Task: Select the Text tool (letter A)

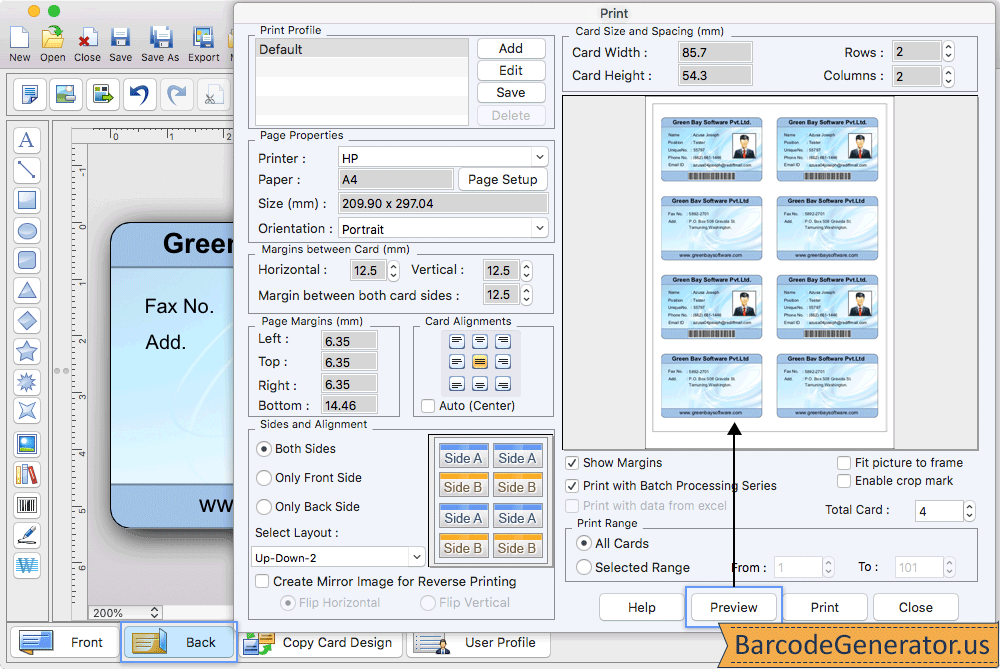Action: point(27,140)
